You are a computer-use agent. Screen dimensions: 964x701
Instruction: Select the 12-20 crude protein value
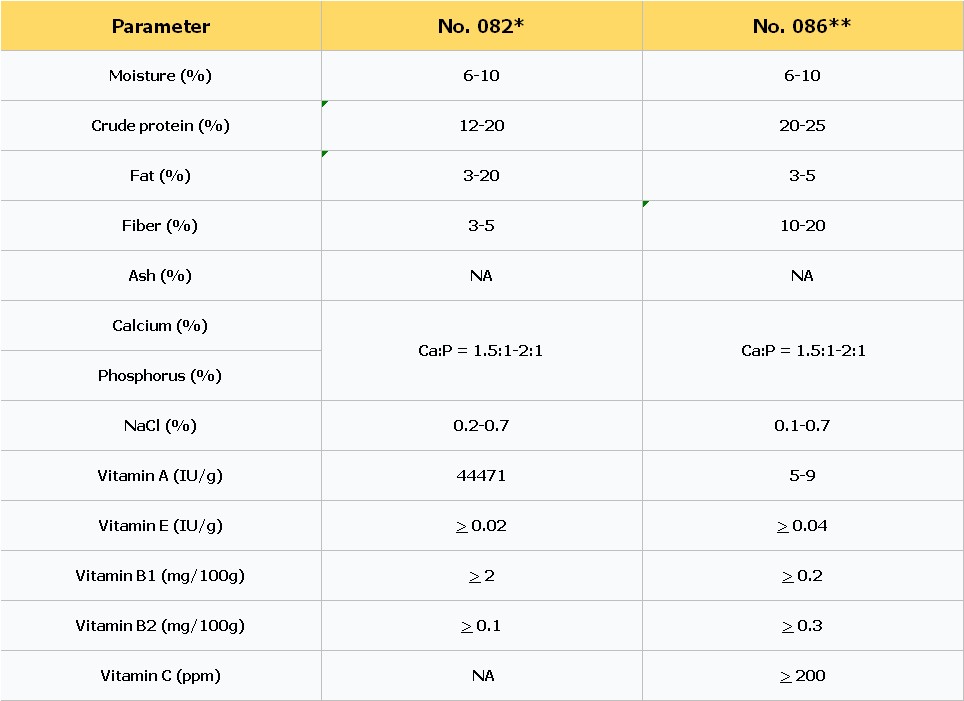(x=481, y=126)
